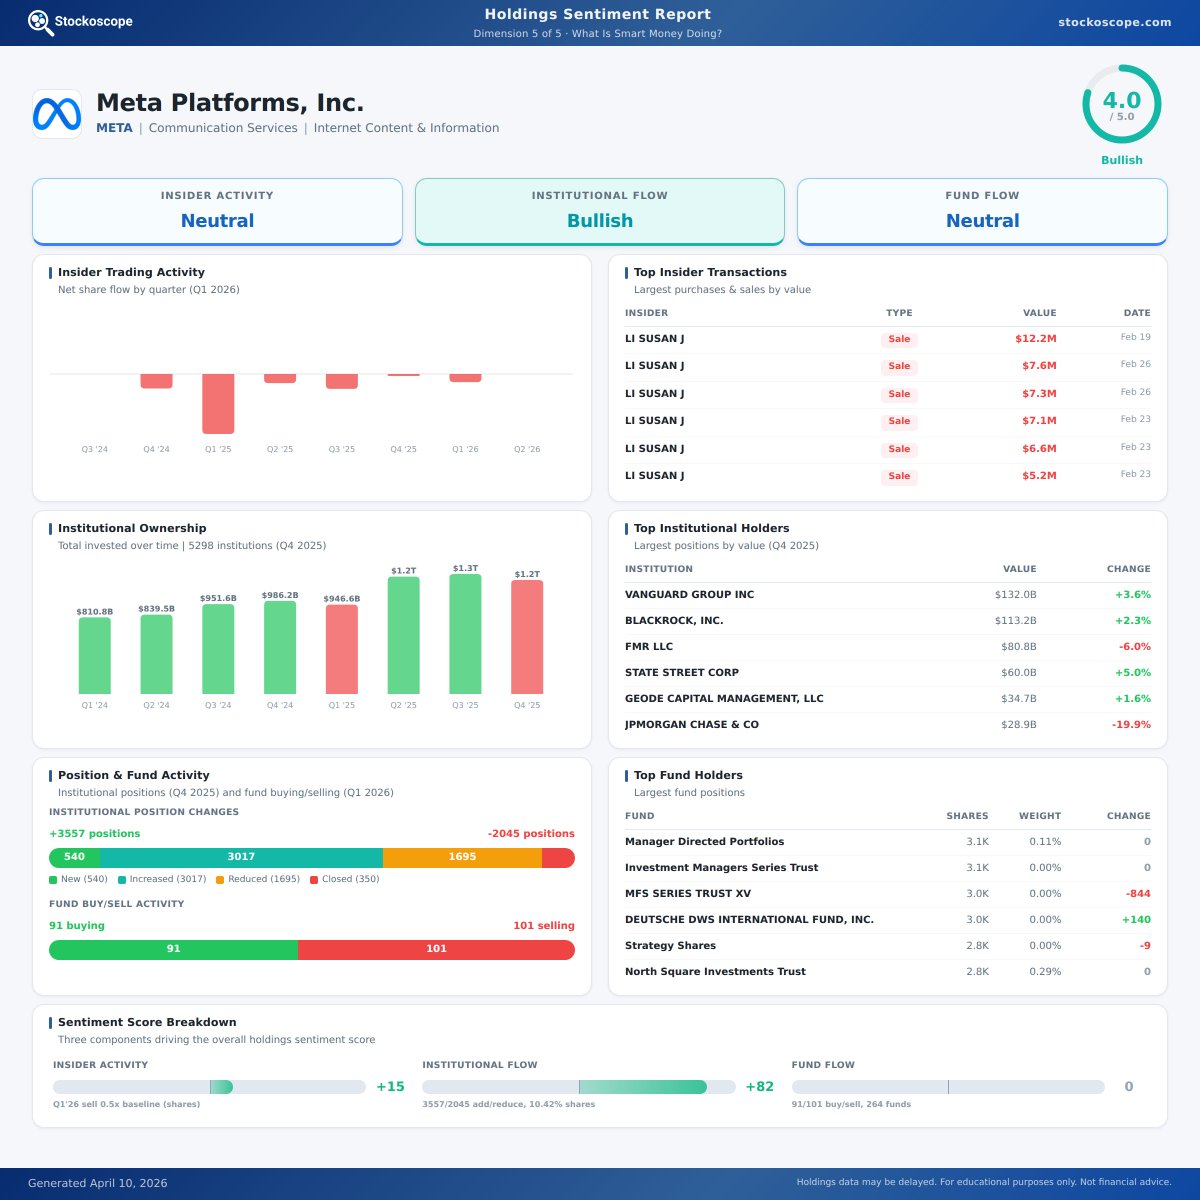Click the Meta infinity logo icon

(x=57, y=114)
